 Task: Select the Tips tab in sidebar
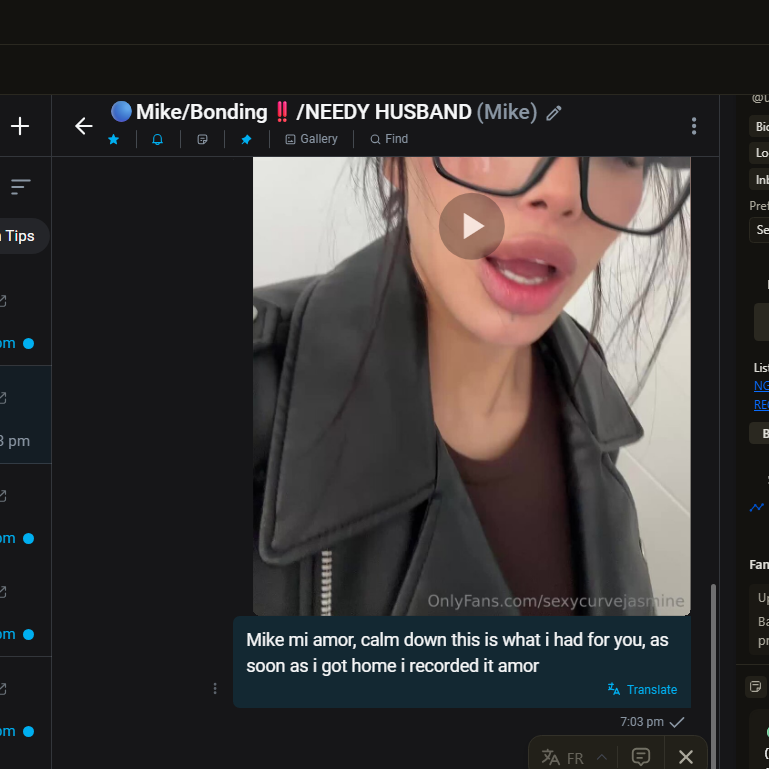[x=20, y=236]
